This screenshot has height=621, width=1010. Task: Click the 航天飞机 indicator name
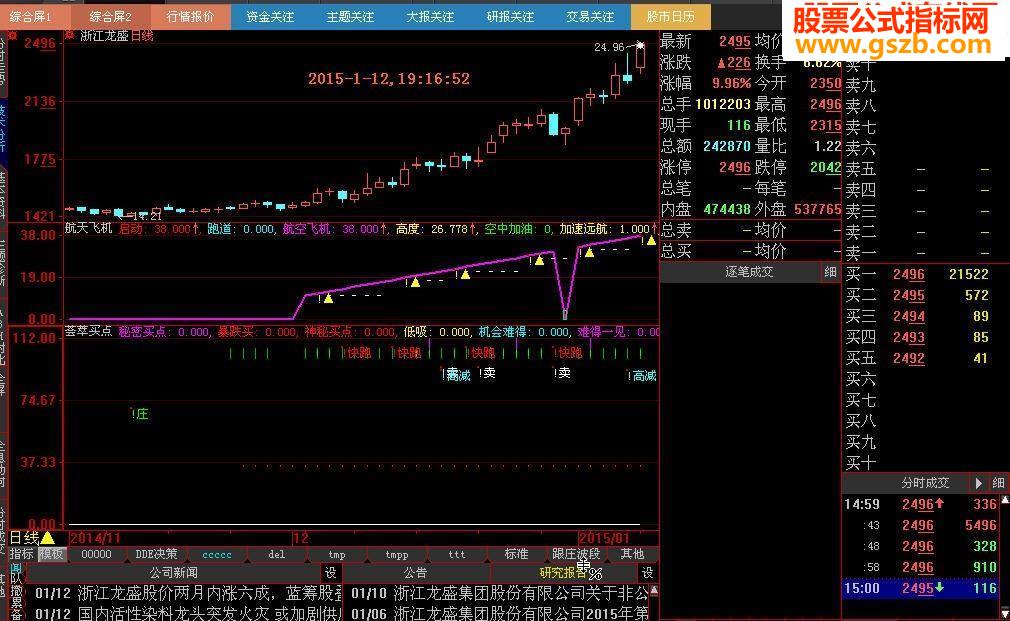coord(89,228)
